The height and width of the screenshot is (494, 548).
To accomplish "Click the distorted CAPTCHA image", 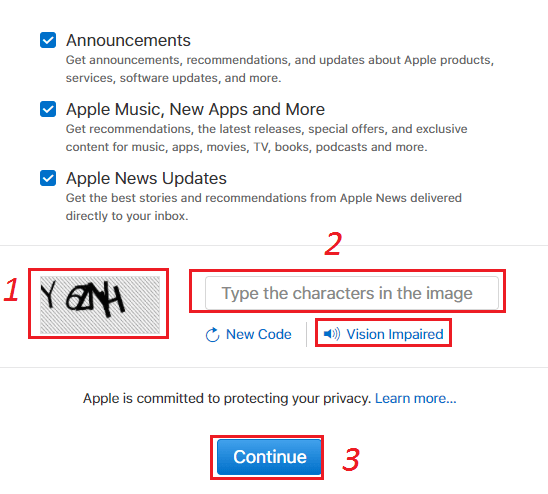I will pos(100,305).
